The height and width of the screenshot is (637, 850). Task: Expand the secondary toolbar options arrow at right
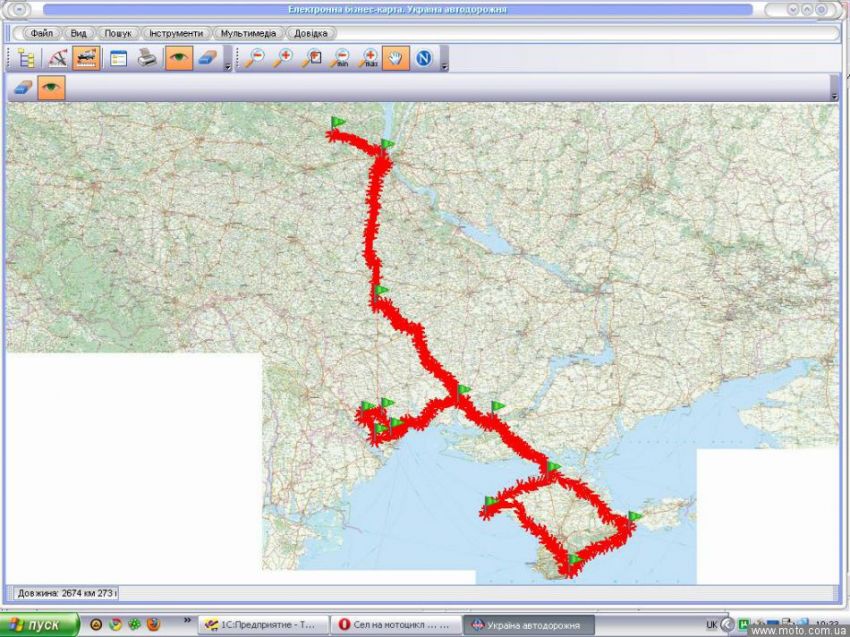tap(834, 96)
